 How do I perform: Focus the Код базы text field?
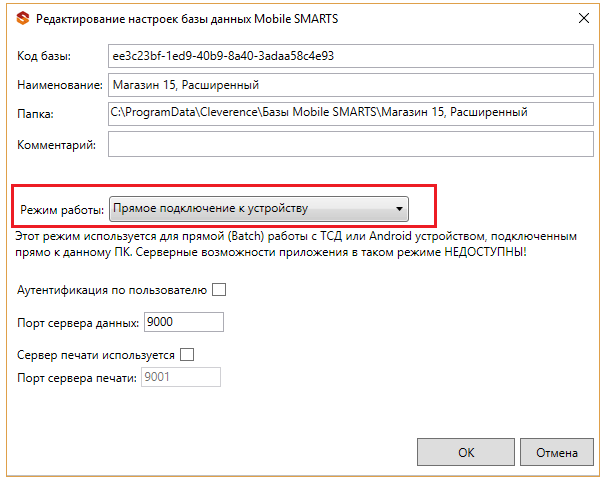pos(350,56)
